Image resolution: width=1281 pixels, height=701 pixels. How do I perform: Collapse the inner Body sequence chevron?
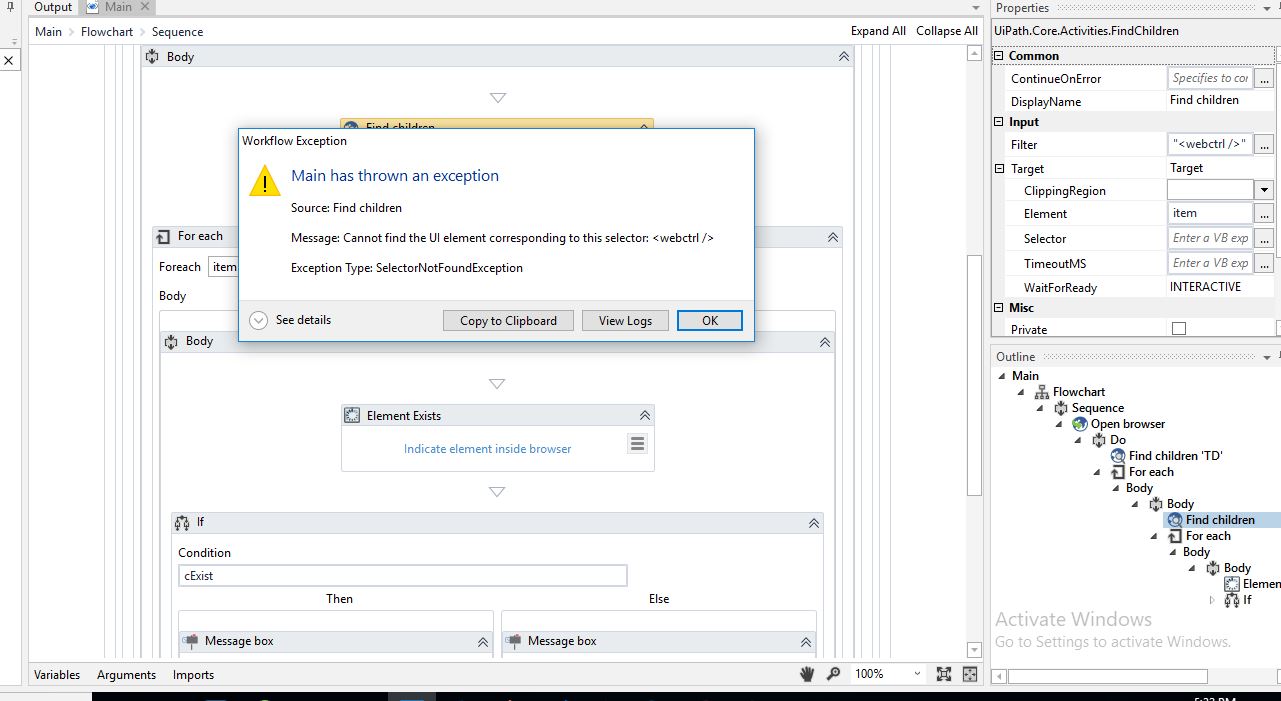824,342
